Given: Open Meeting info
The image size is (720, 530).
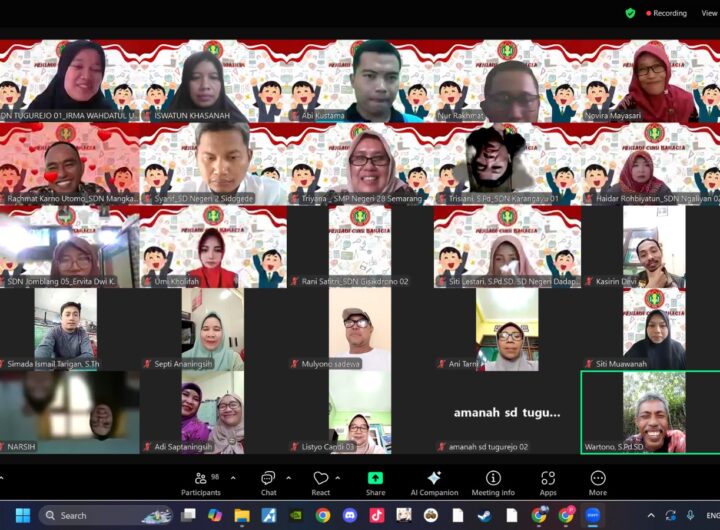Looking at the screenshot, I should [x=493, y=482].
